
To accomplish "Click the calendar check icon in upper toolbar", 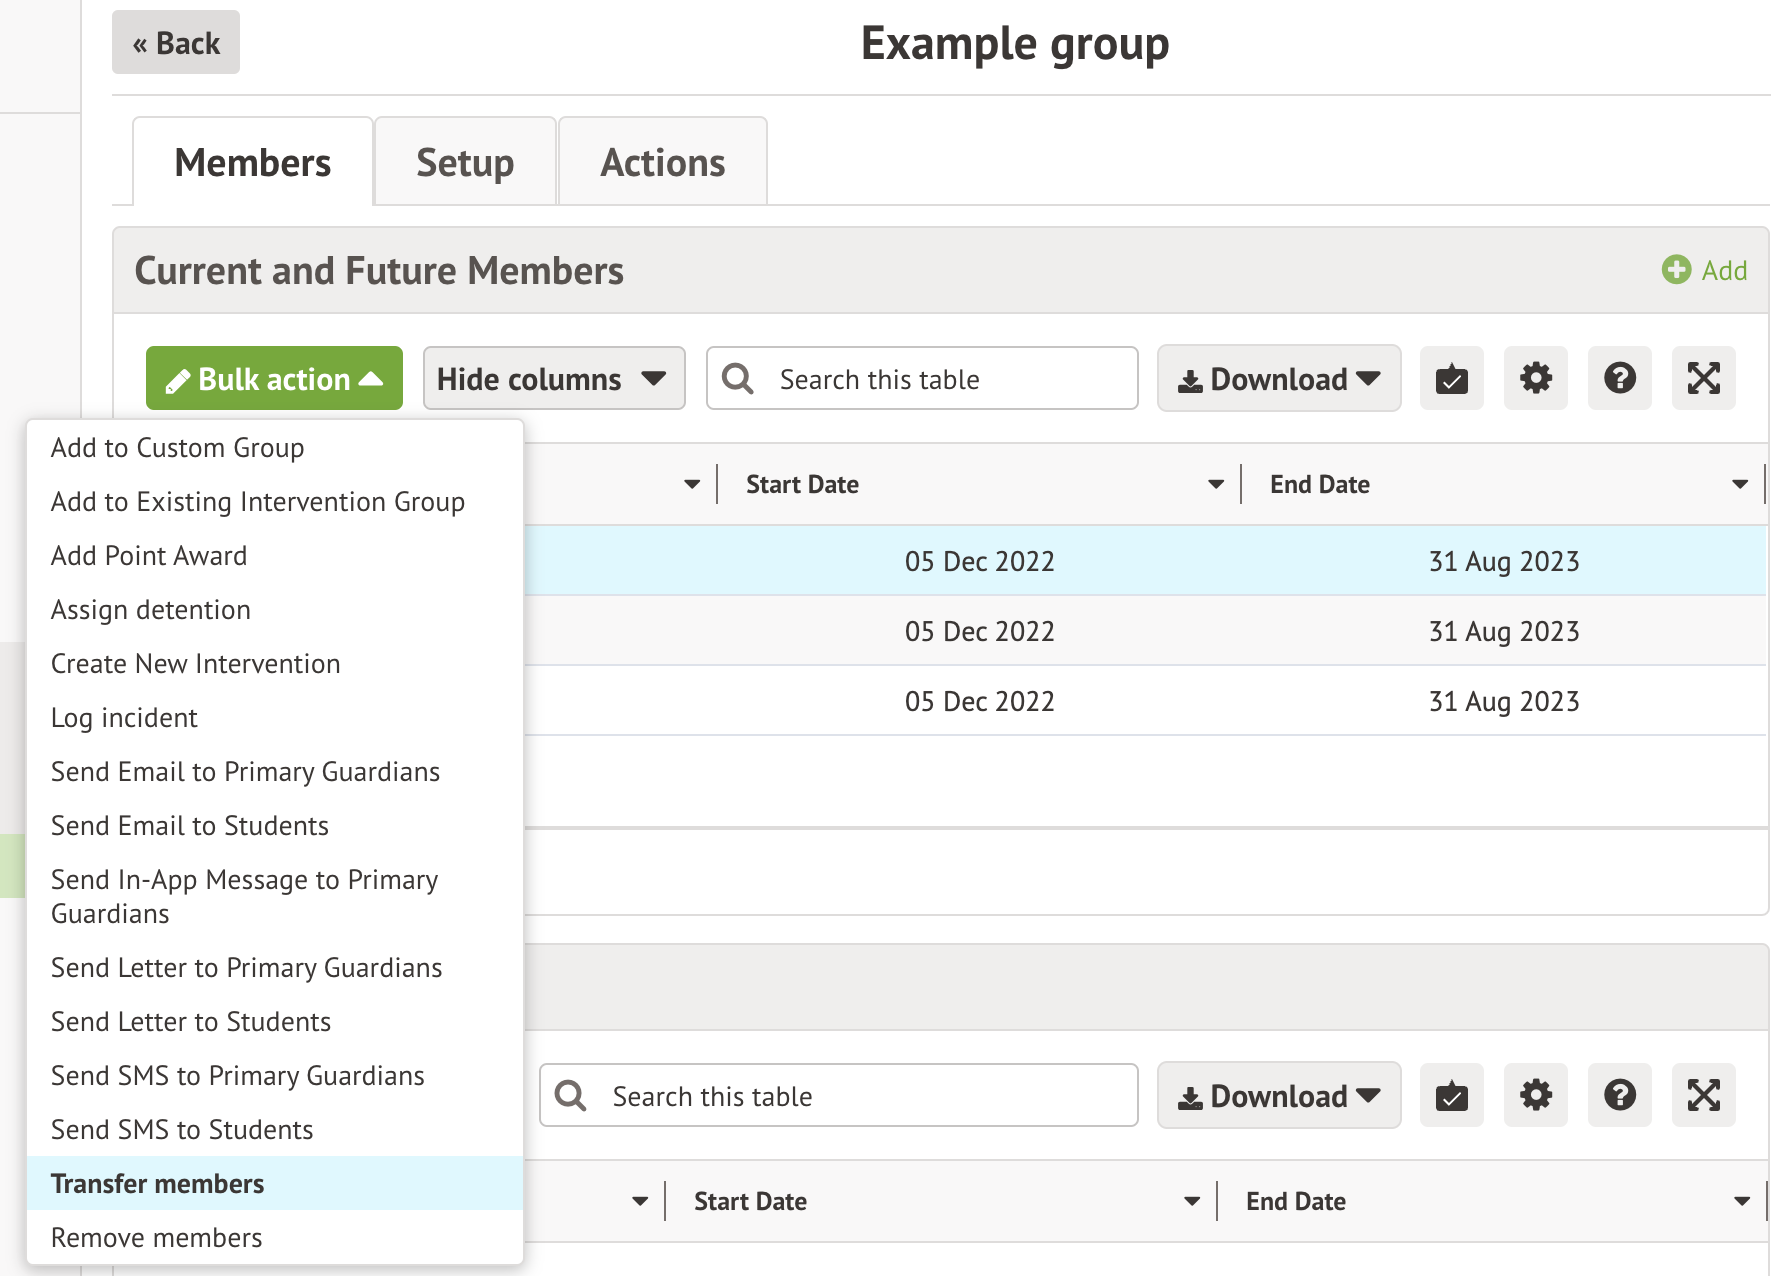I will point(1451,378).
